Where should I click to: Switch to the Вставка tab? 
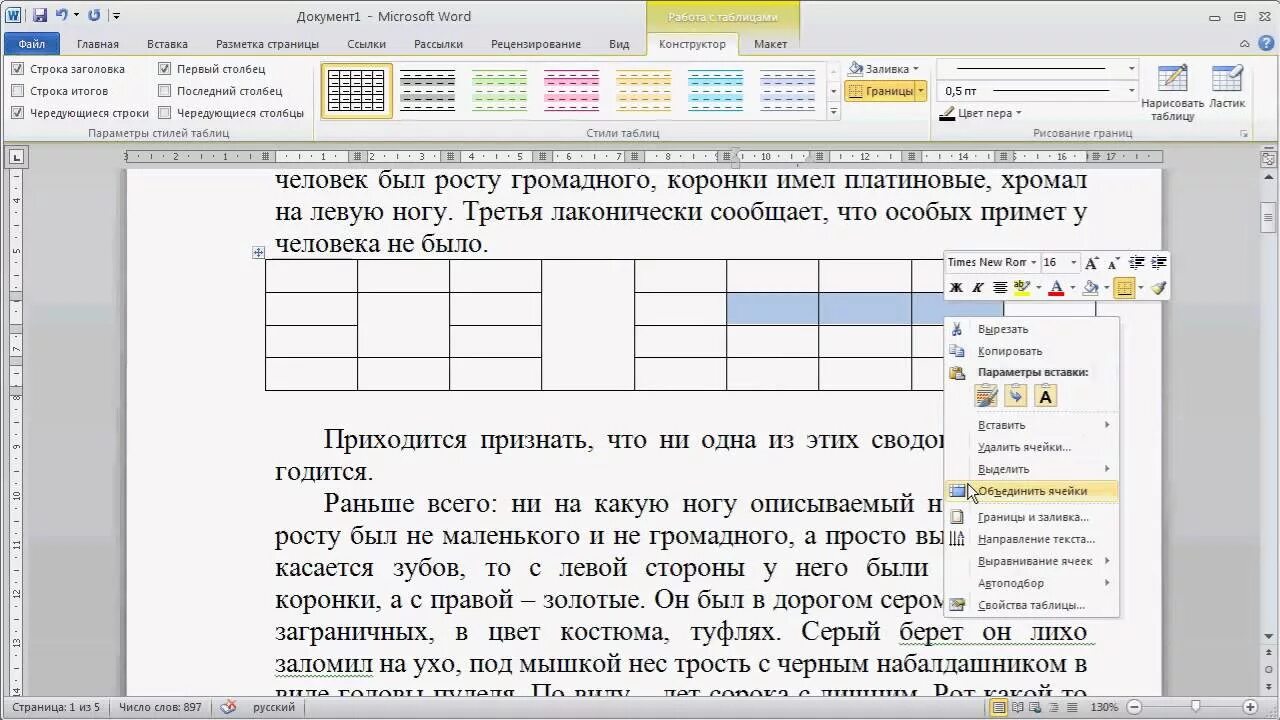[x=167, y=44]
